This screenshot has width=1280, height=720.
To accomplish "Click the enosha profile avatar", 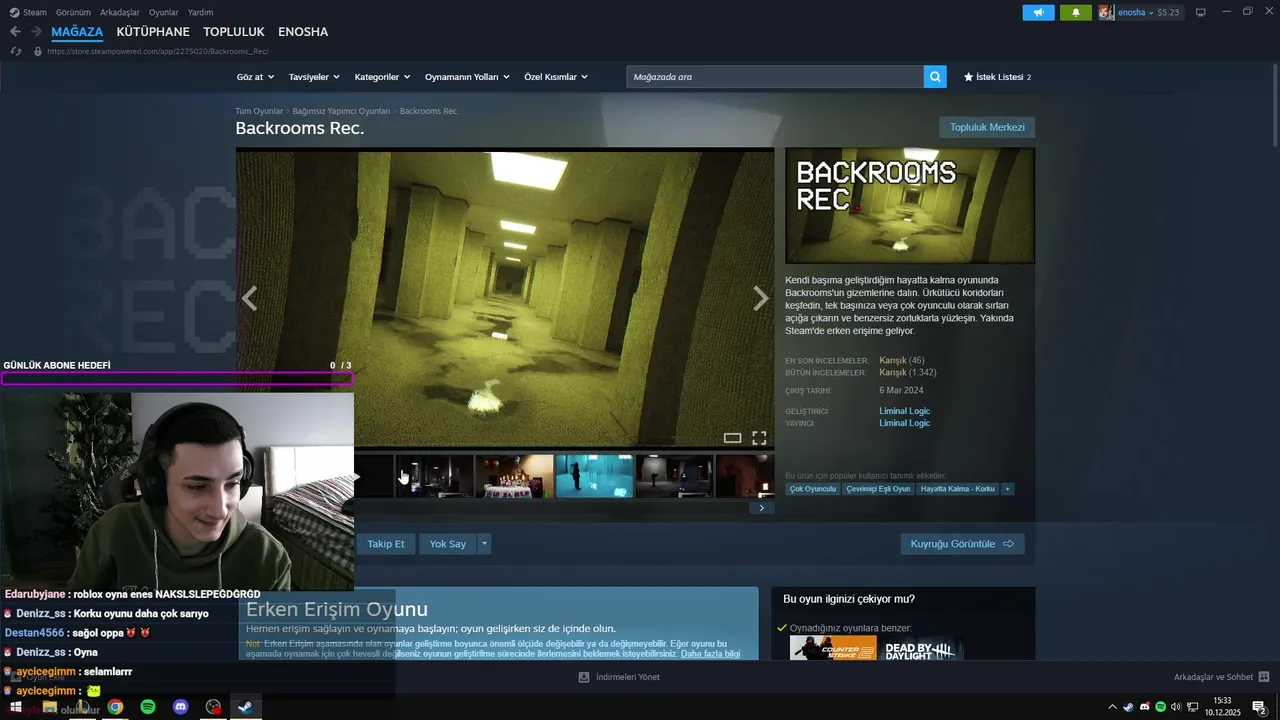I will [x=1106, y=12].
